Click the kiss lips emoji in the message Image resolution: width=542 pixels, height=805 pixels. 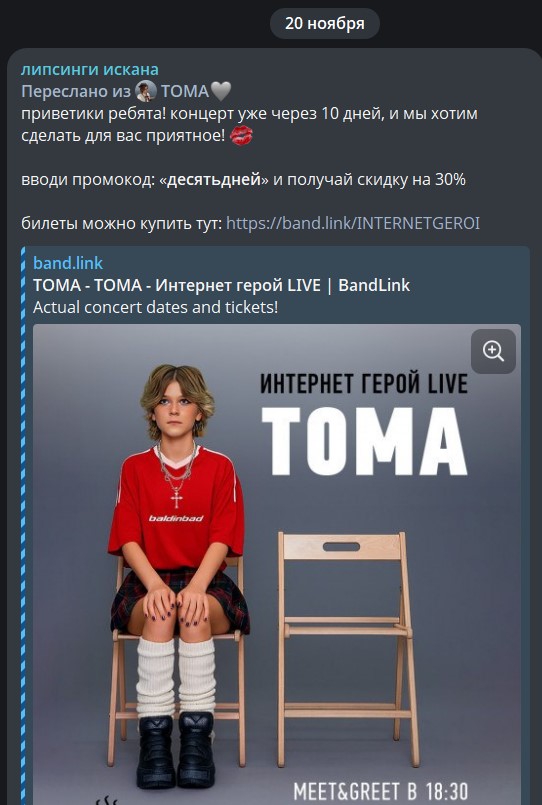(x=241, y=136)
